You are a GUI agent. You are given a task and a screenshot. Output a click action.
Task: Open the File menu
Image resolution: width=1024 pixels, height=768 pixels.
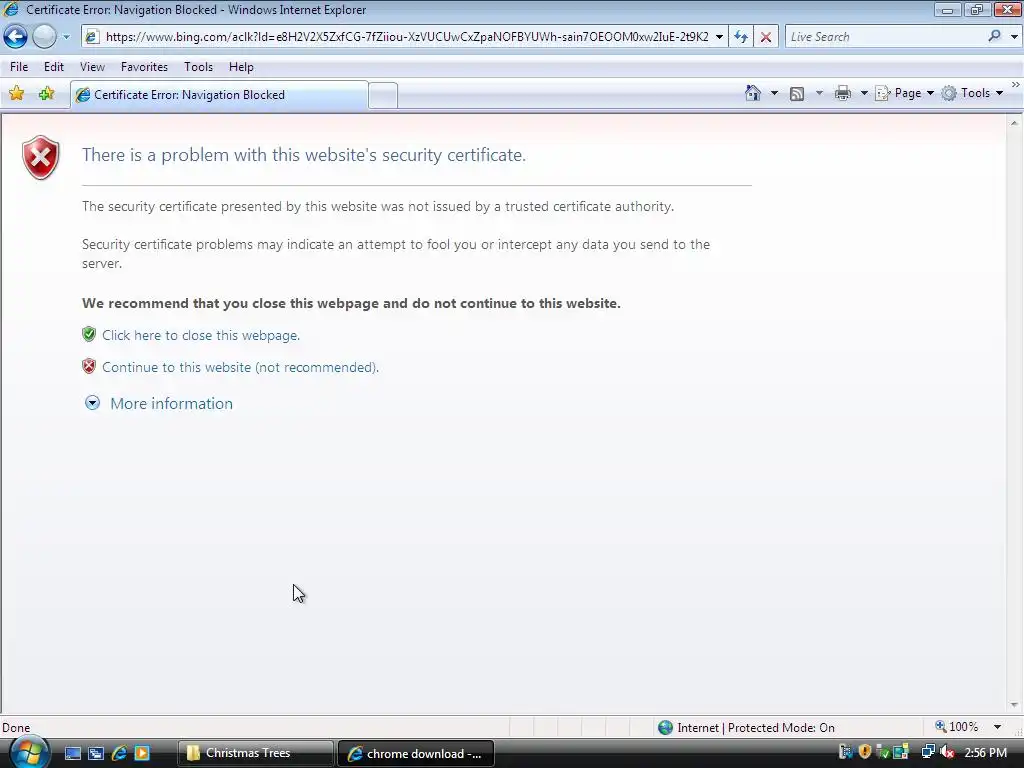pyautogui.click(x=19, y=67)
